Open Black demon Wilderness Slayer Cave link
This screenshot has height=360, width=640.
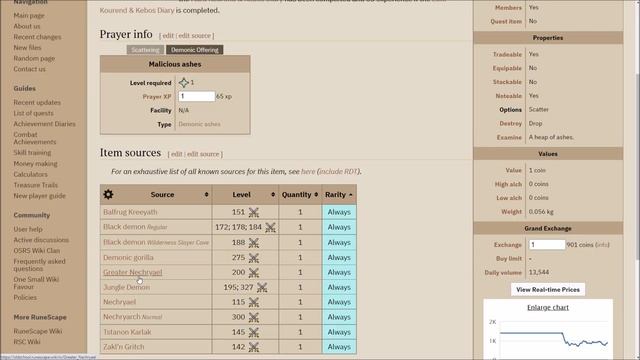tap(156, 242)
